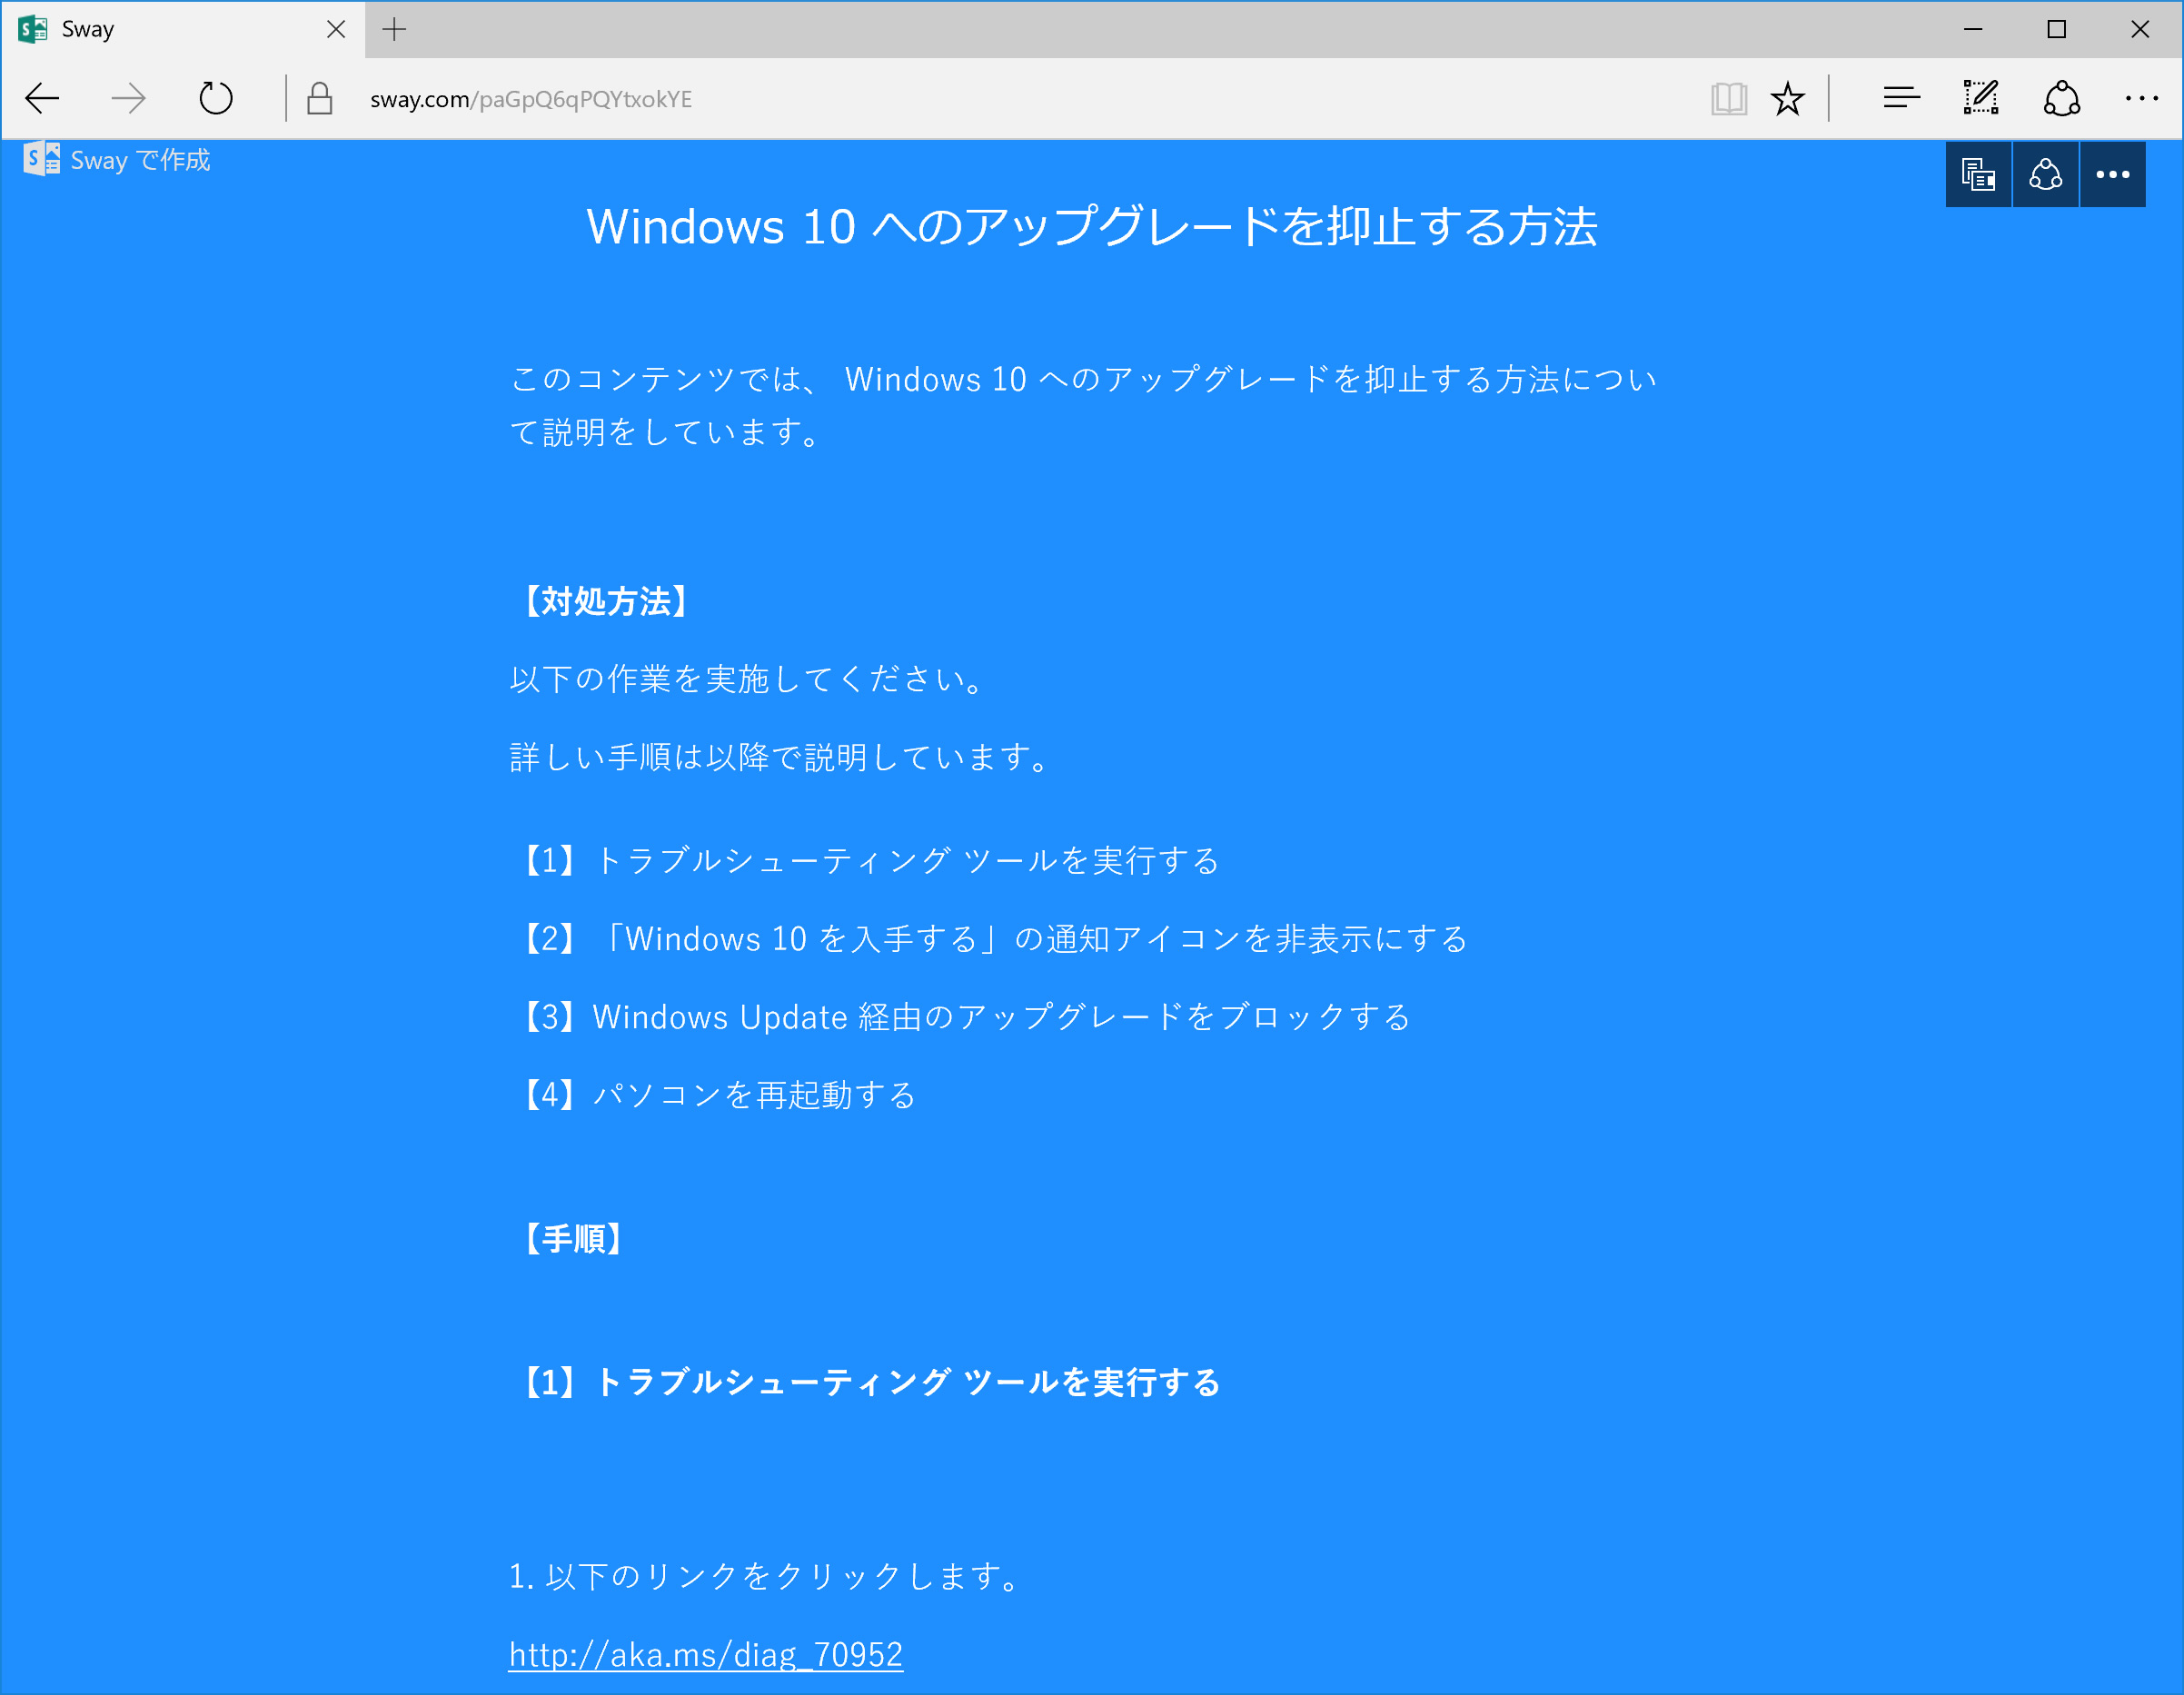Minimize the Edge window
This screenshot has height=1695, width=2184.
(1973, 29)
